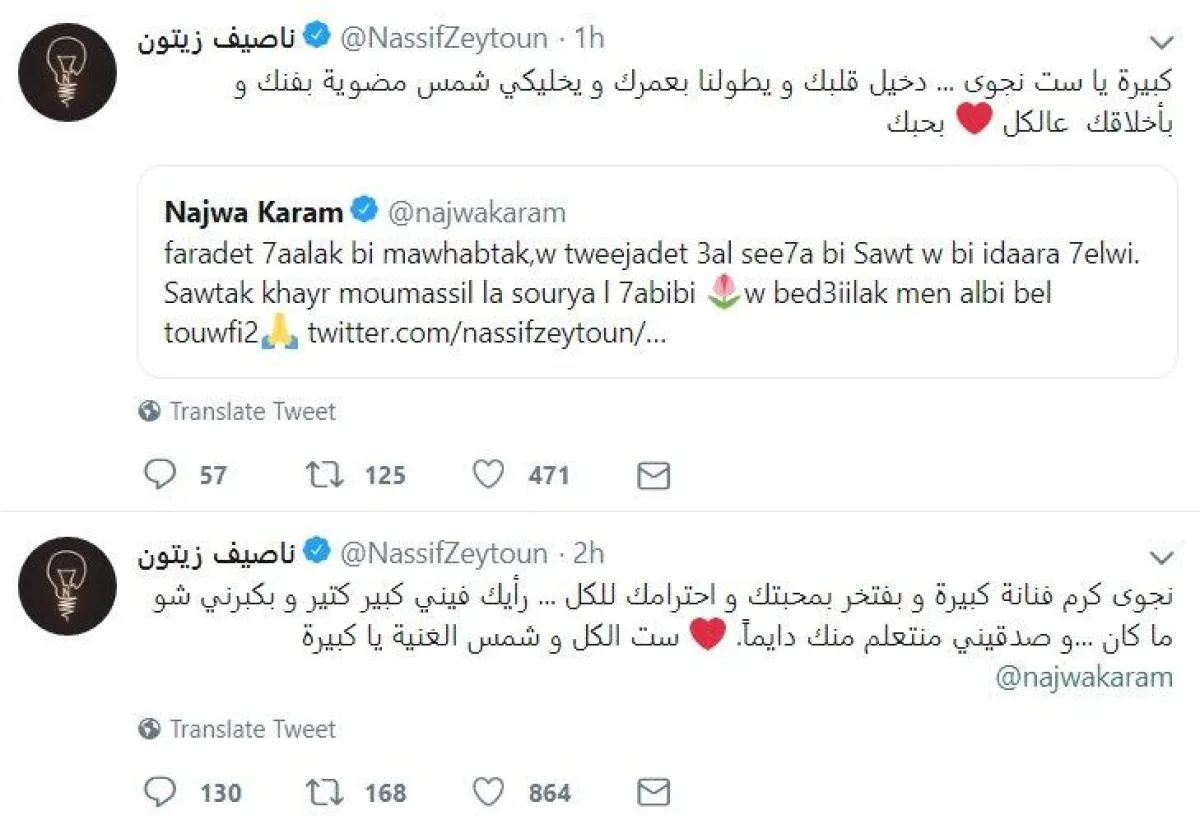Screen dimensions: 1200x825
Task: Retweet the tweet with 168 retweets
Action: pyautogui.click(x=323, y=794)
